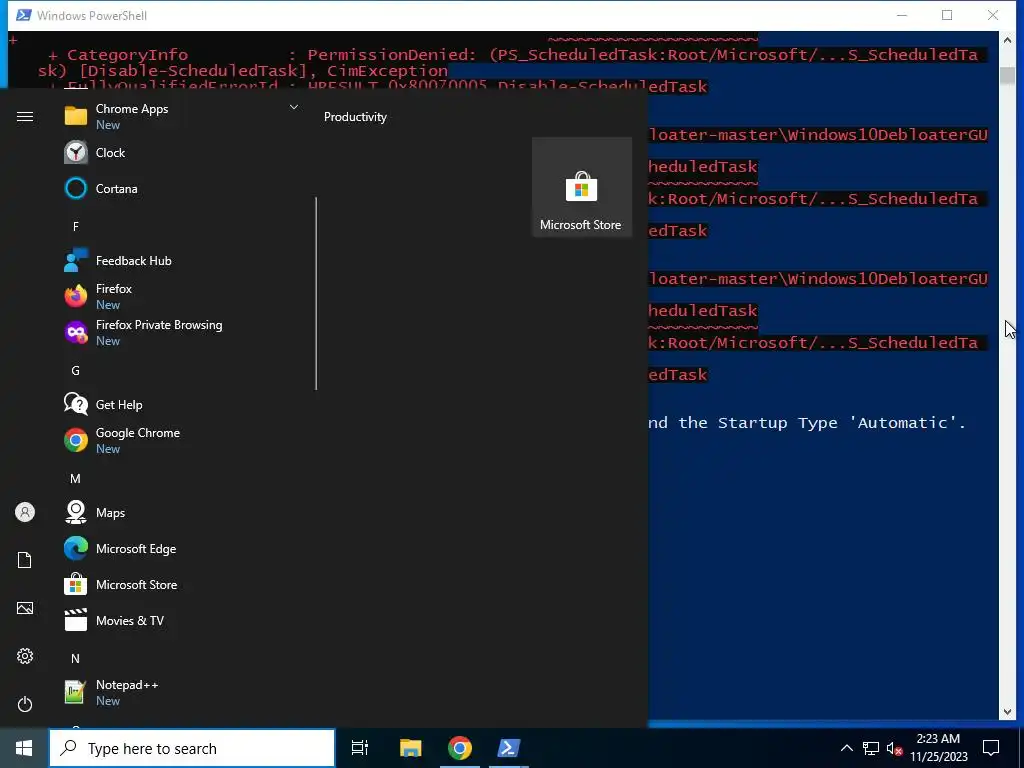Expand the Start menu hamburger button
Viewport: 1024px width, 768px height.
pos(25,116)
